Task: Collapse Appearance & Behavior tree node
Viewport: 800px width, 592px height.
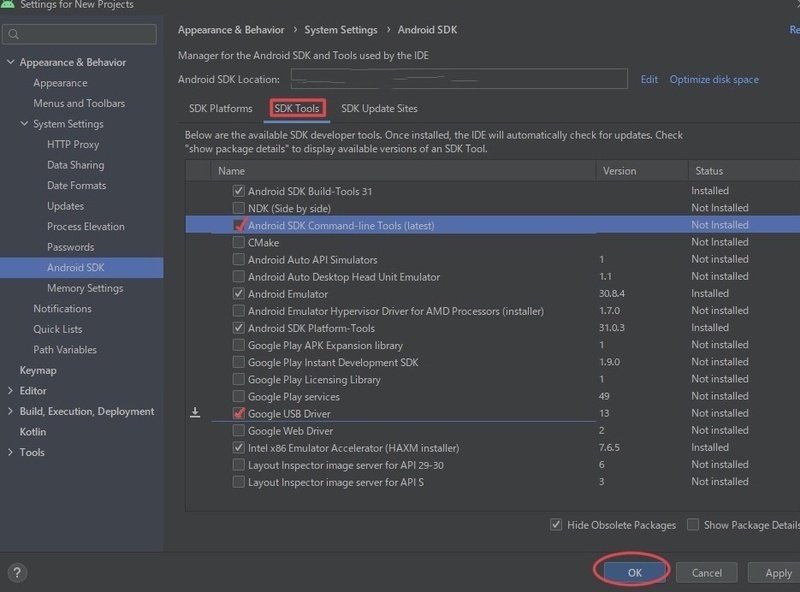Action: point(10,62)
